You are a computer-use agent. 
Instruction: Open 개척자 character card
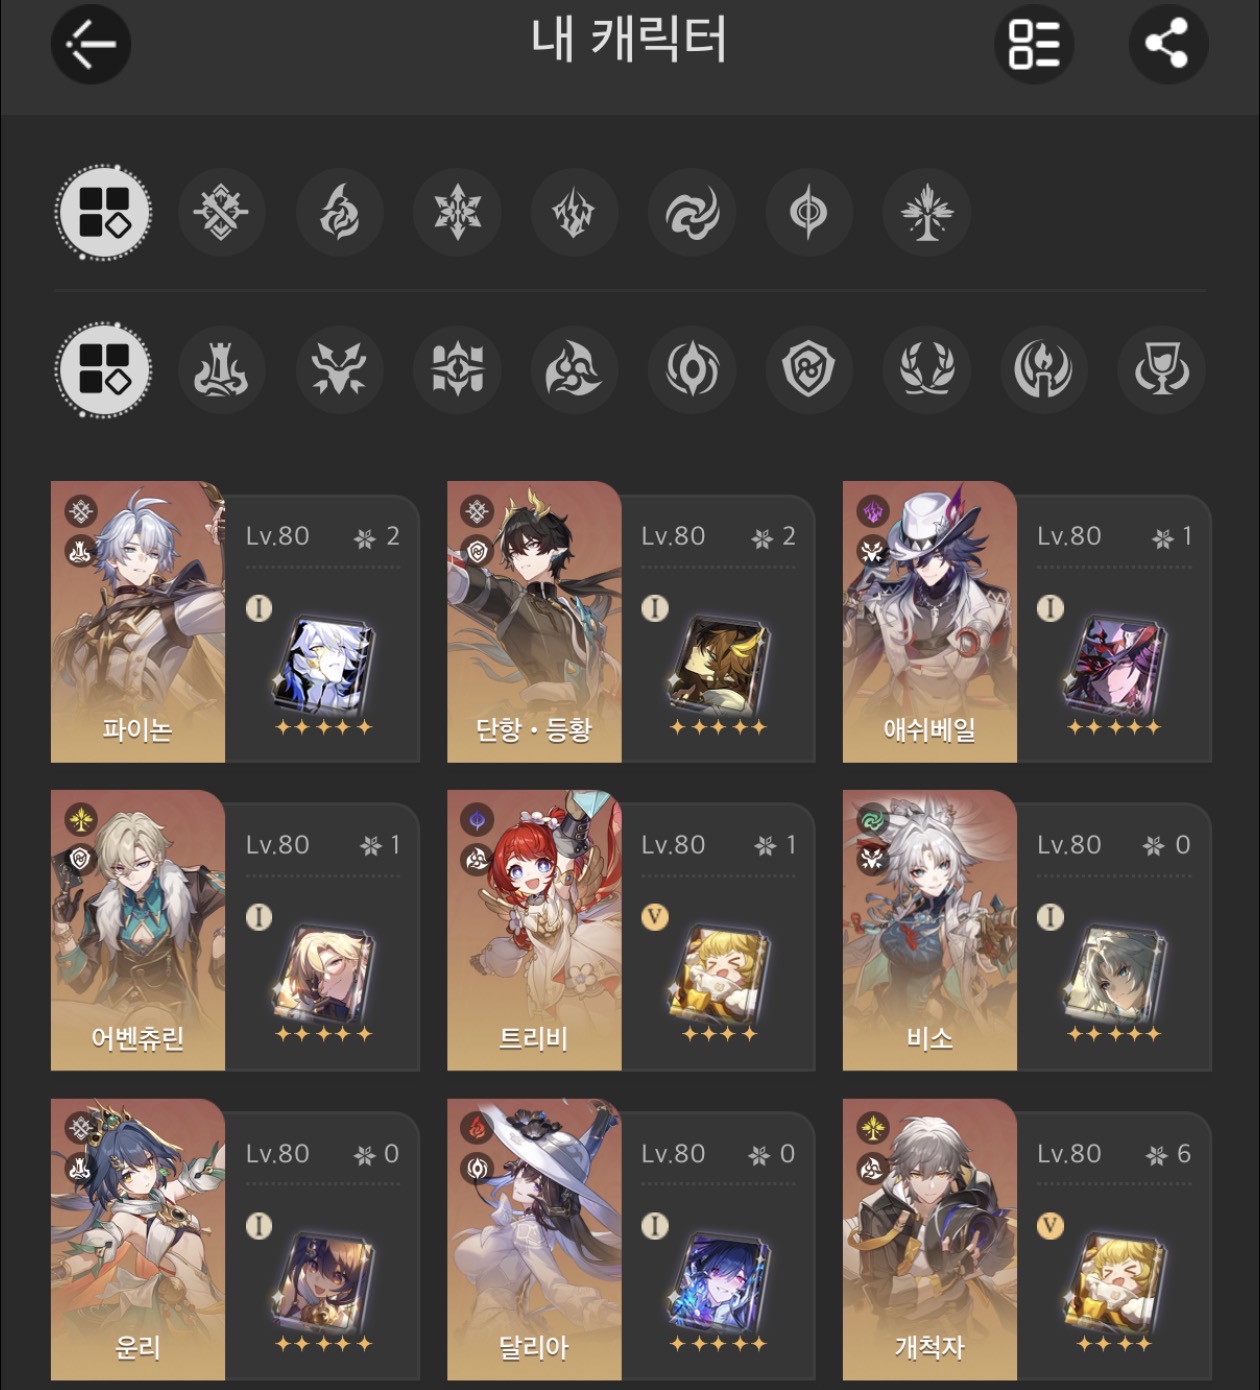pyautogui.click(x=1027, y=1240)
